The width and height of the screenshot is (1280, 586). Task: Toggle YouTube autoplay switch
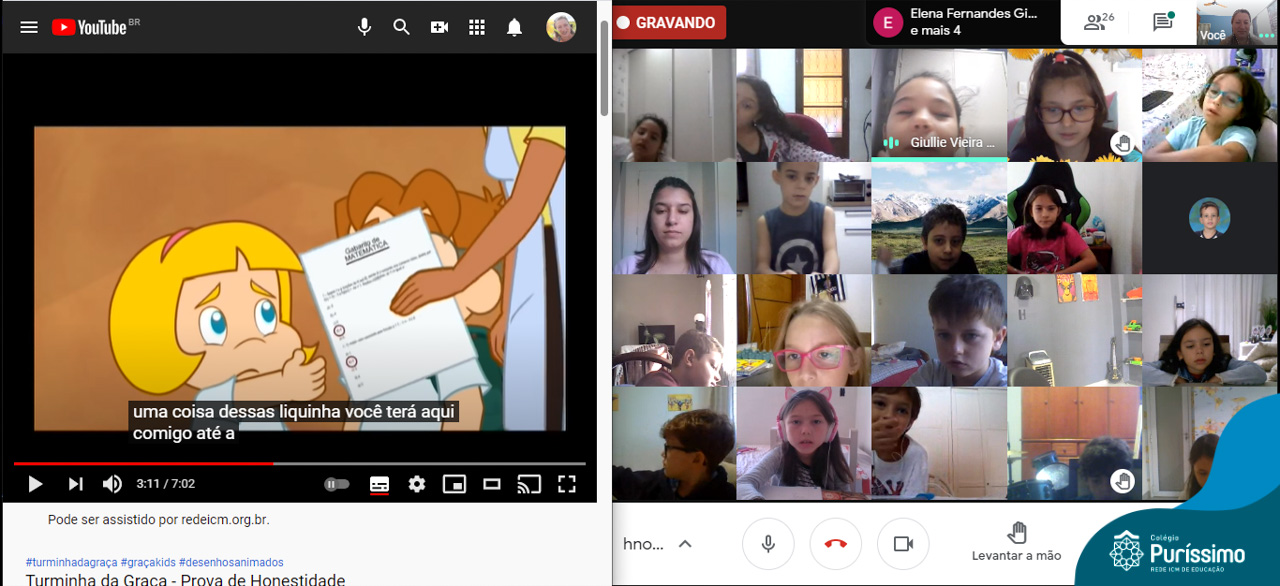pyautogui.click(x=337, y=484)
